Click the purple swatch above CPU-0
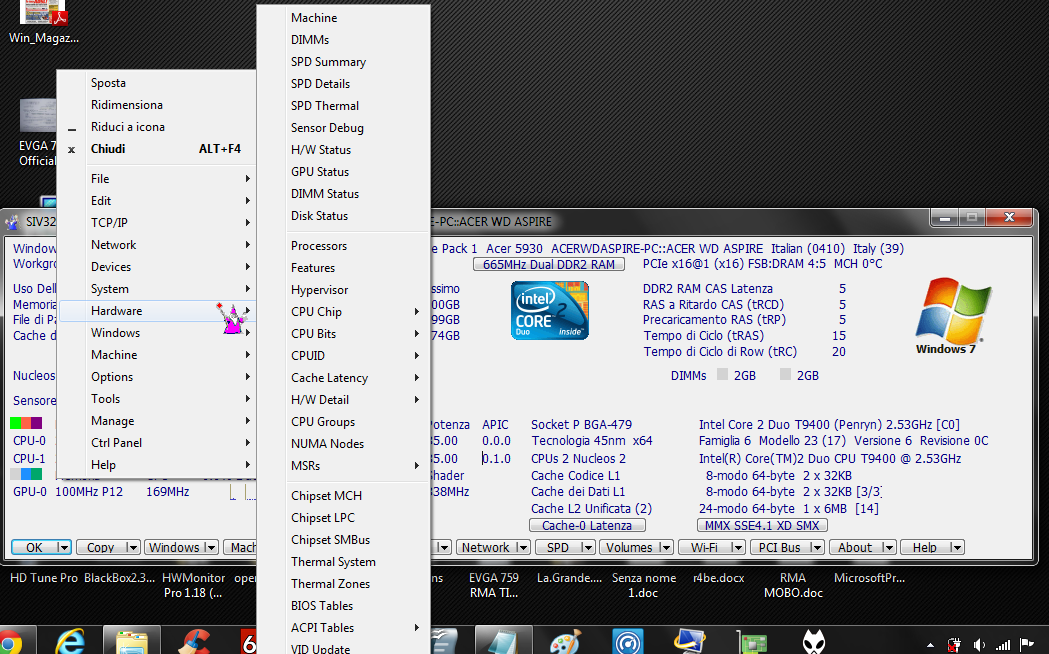 click(37, 423)
